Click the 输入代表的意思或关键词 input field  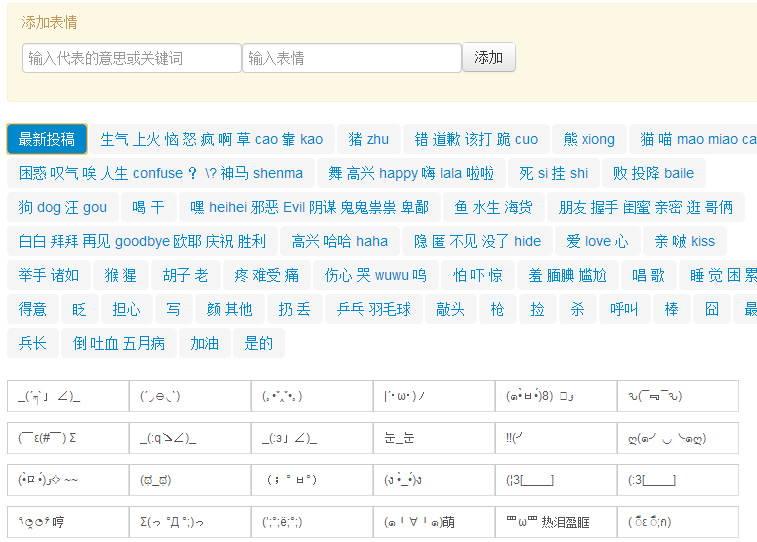pyautogui.click(x=131, y=58)
